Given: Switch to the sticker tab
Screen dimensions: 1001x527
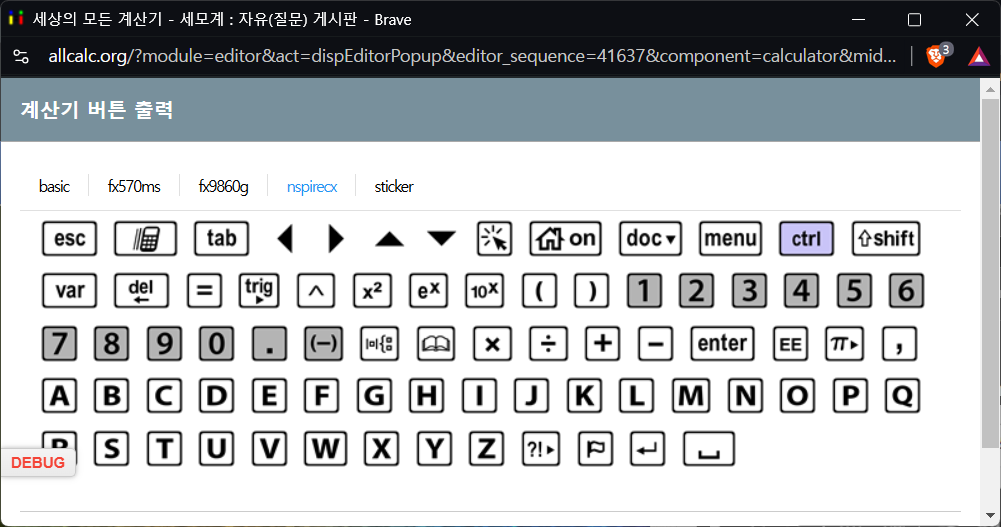Looking at the screenshot, I should pos(394,186).
